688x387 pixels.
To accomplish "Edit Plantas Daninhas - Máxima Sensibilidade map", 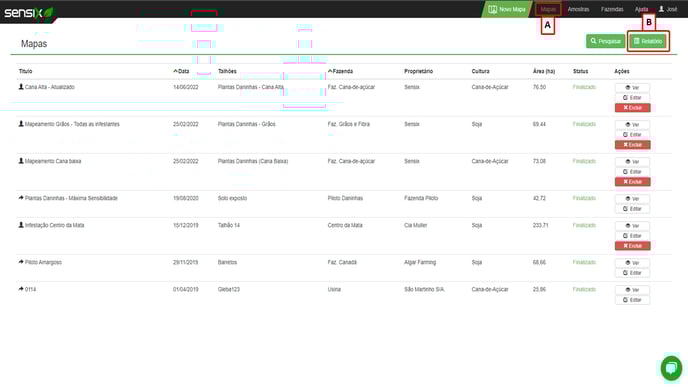I will click(x=632, y=209).
